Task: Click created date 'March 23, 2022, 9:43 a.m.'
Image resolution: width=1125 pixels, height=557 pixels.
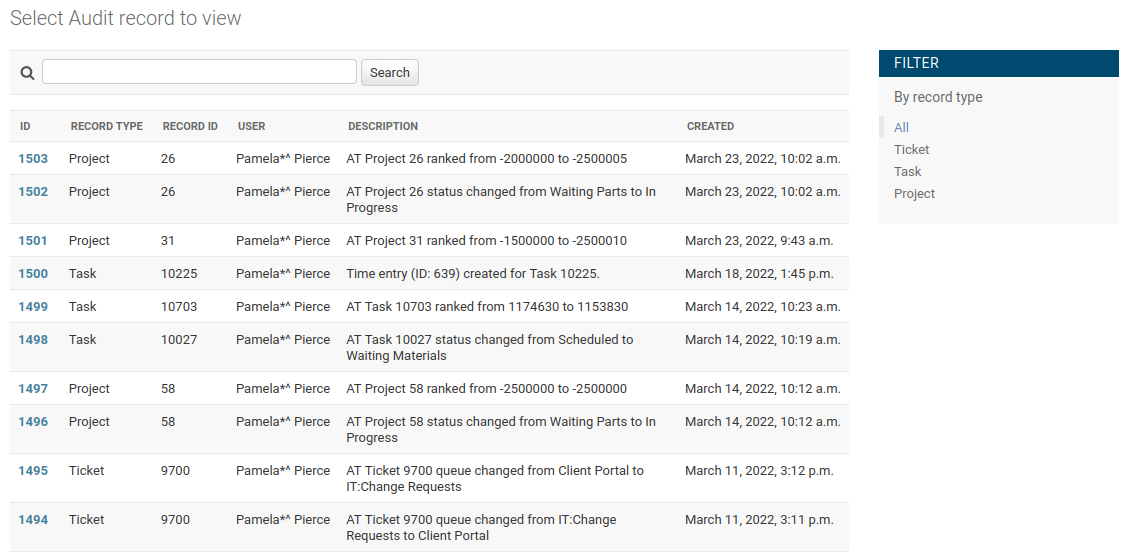Action: point(759,240)
